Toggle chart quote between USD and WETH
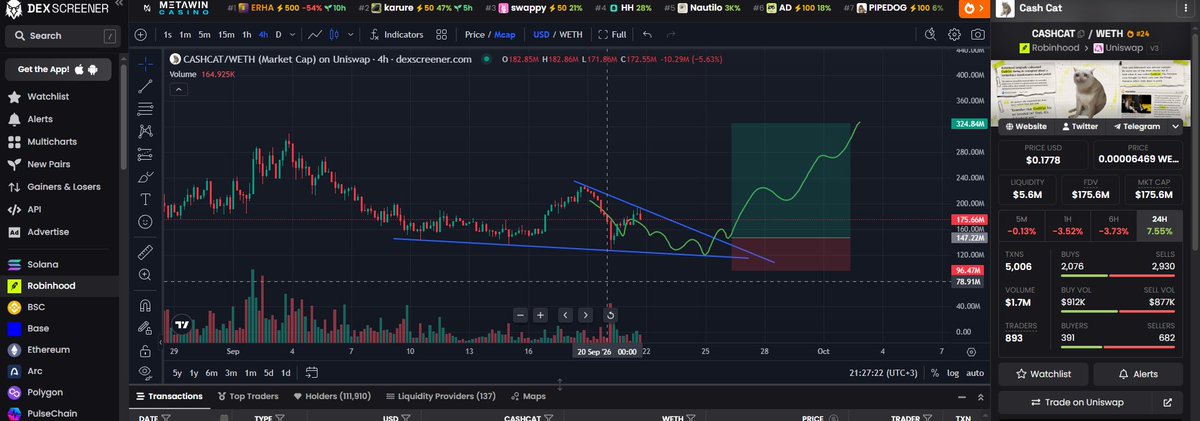The image size is (1200, 421). [558, 34]
